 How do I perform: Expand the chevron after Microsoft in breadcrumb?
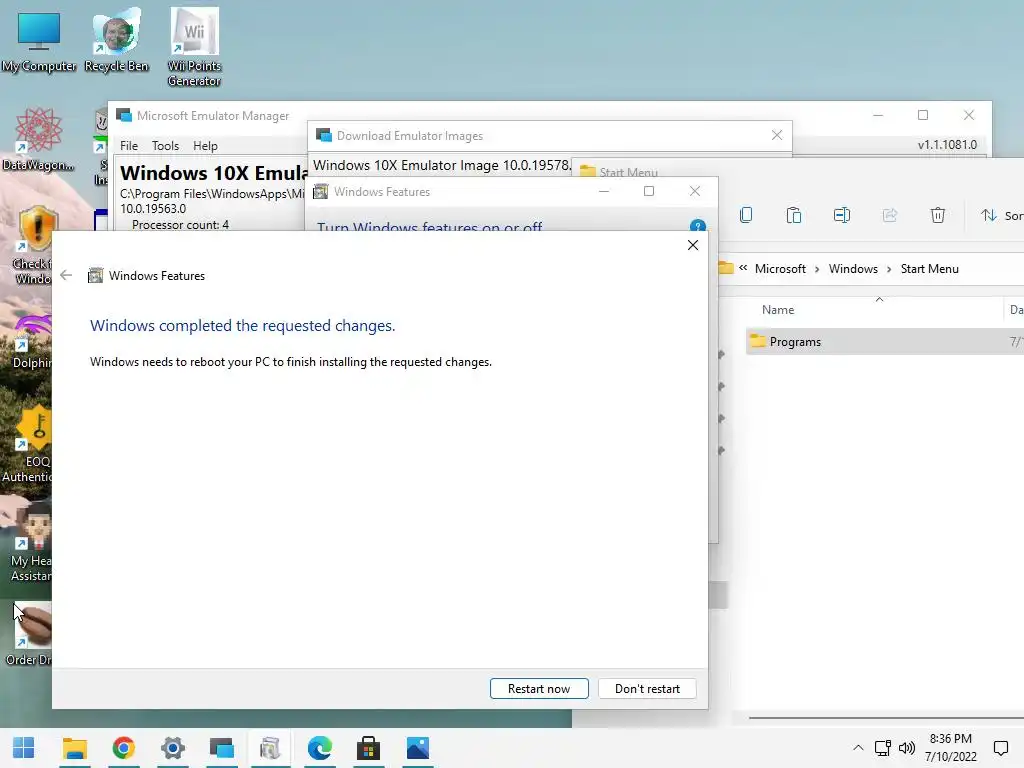pyautogui.click(x=817, y=269)
